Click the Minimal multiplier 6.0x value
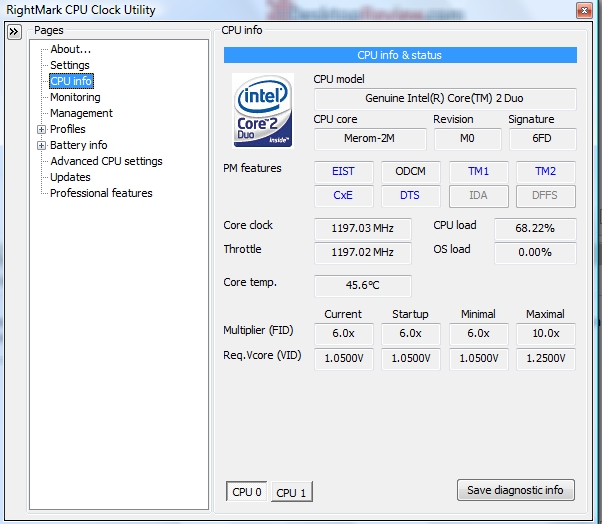The width and height of the screenshot is (602, 524). click(478, 334)
